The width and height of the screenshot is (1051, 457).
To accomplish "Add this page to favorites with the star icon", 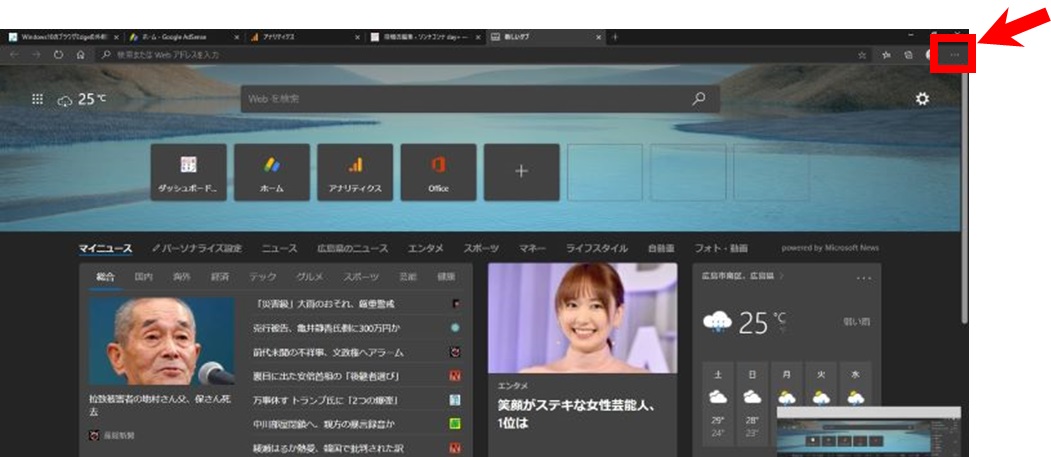I will [x=862, y=55].
